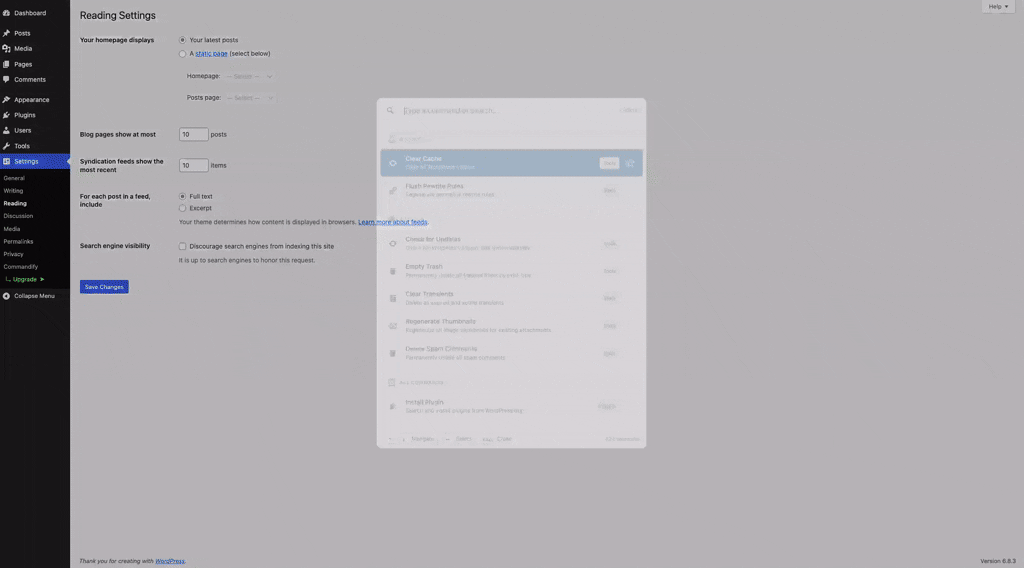Open the Homepage select dropdown
This screenshot has height=568, width=1024.
(249, 76)
